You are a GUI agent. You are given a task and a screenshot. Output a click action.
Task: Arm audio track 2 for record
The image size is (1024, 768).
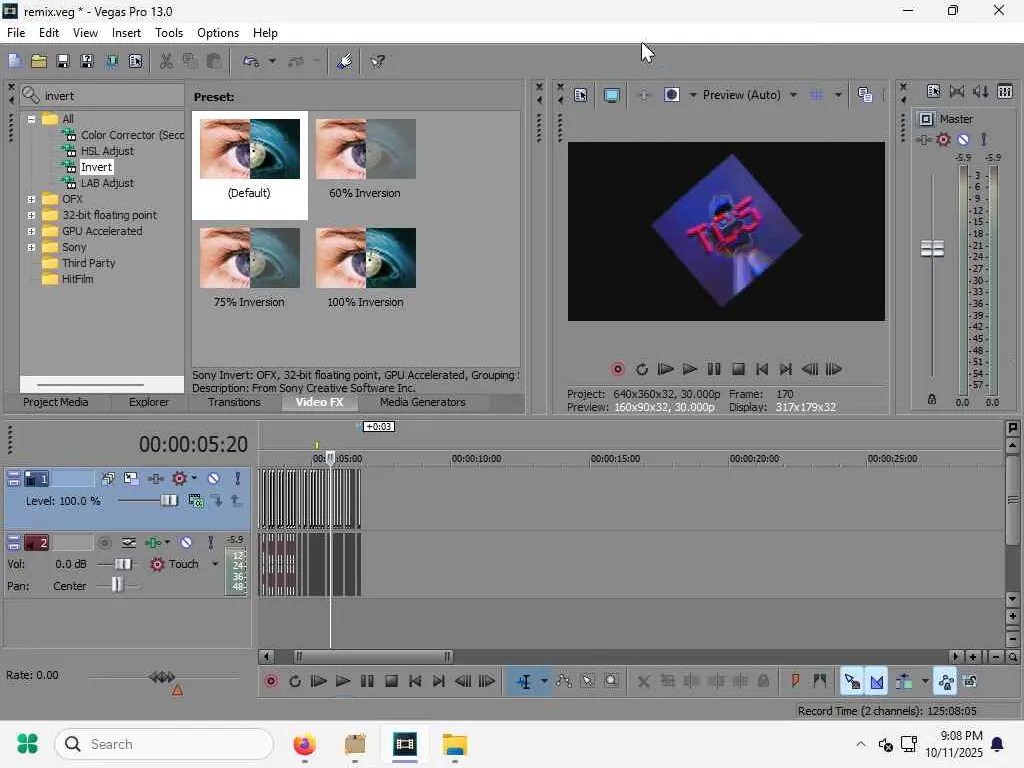tap(104, 543)
